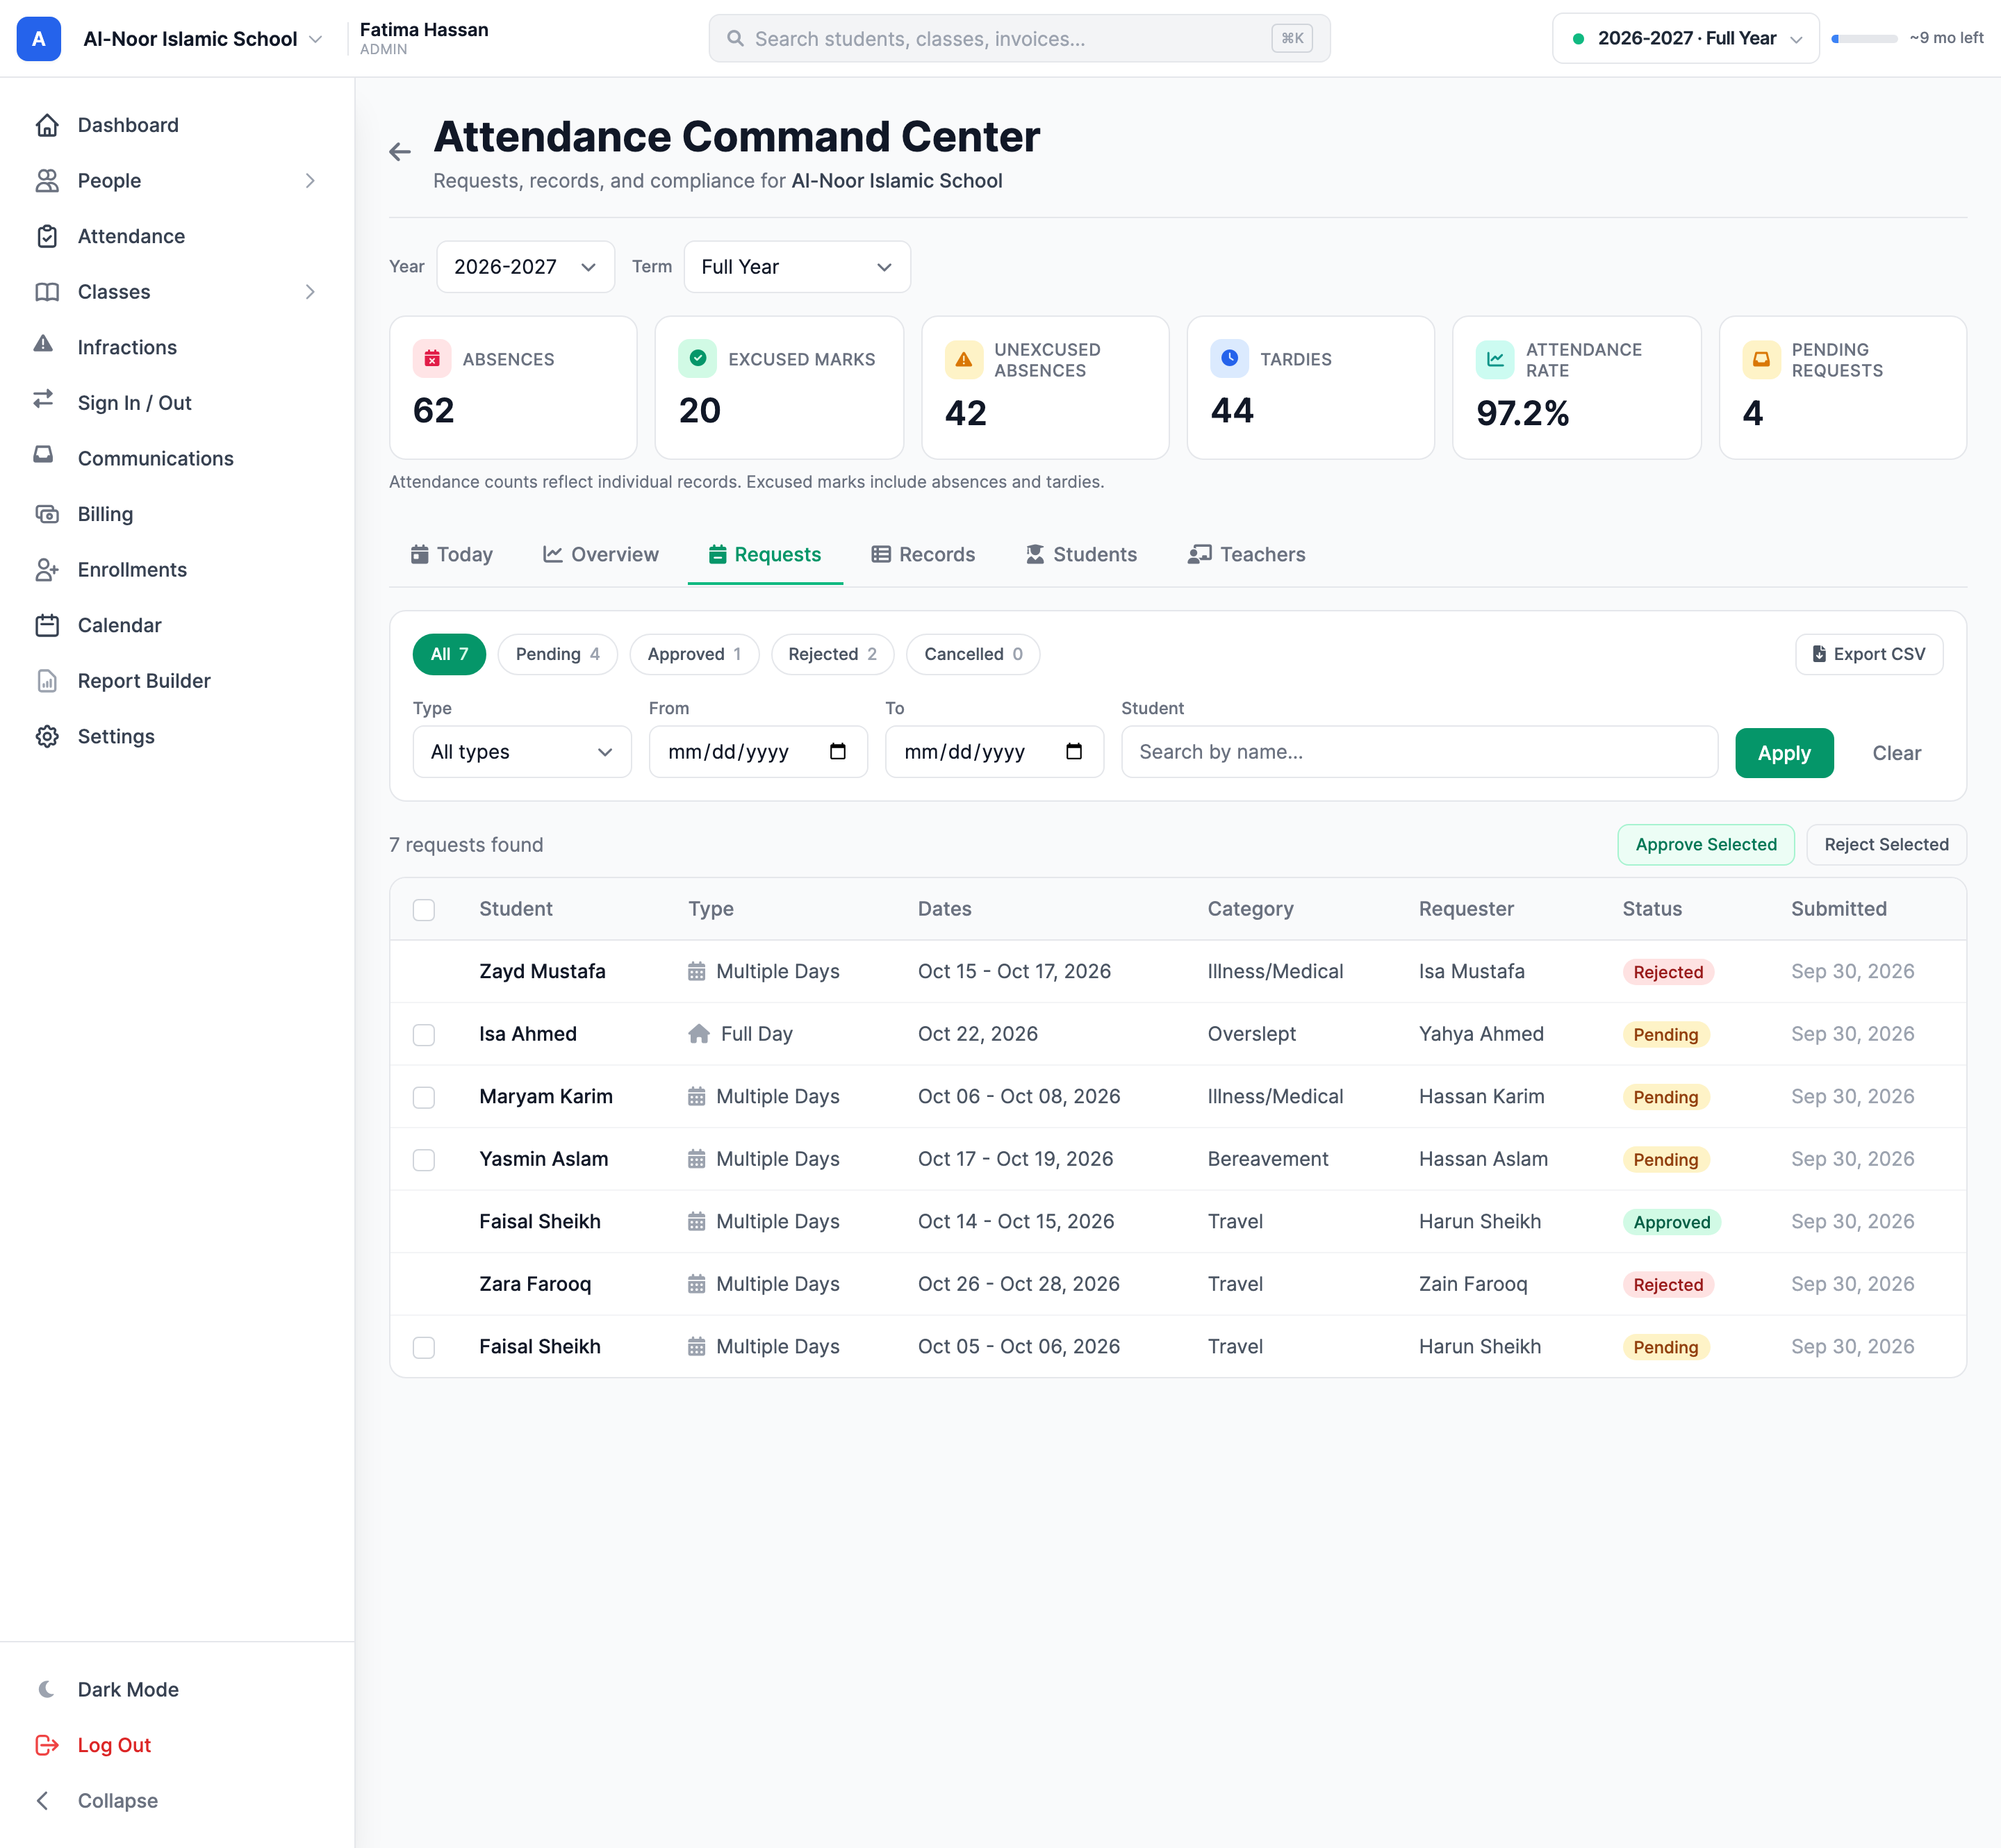Select Yasmin Aslam's row checkbox

[424, 1160]
